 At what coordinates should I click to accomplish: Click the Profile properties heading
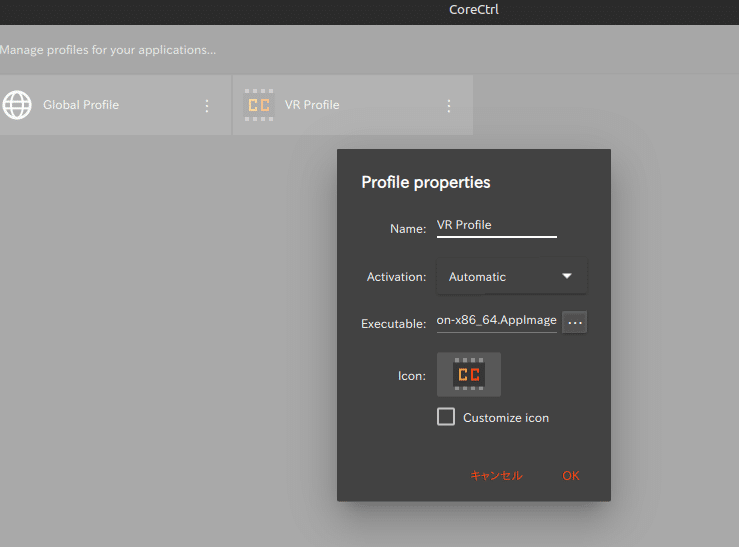(426, 182)
